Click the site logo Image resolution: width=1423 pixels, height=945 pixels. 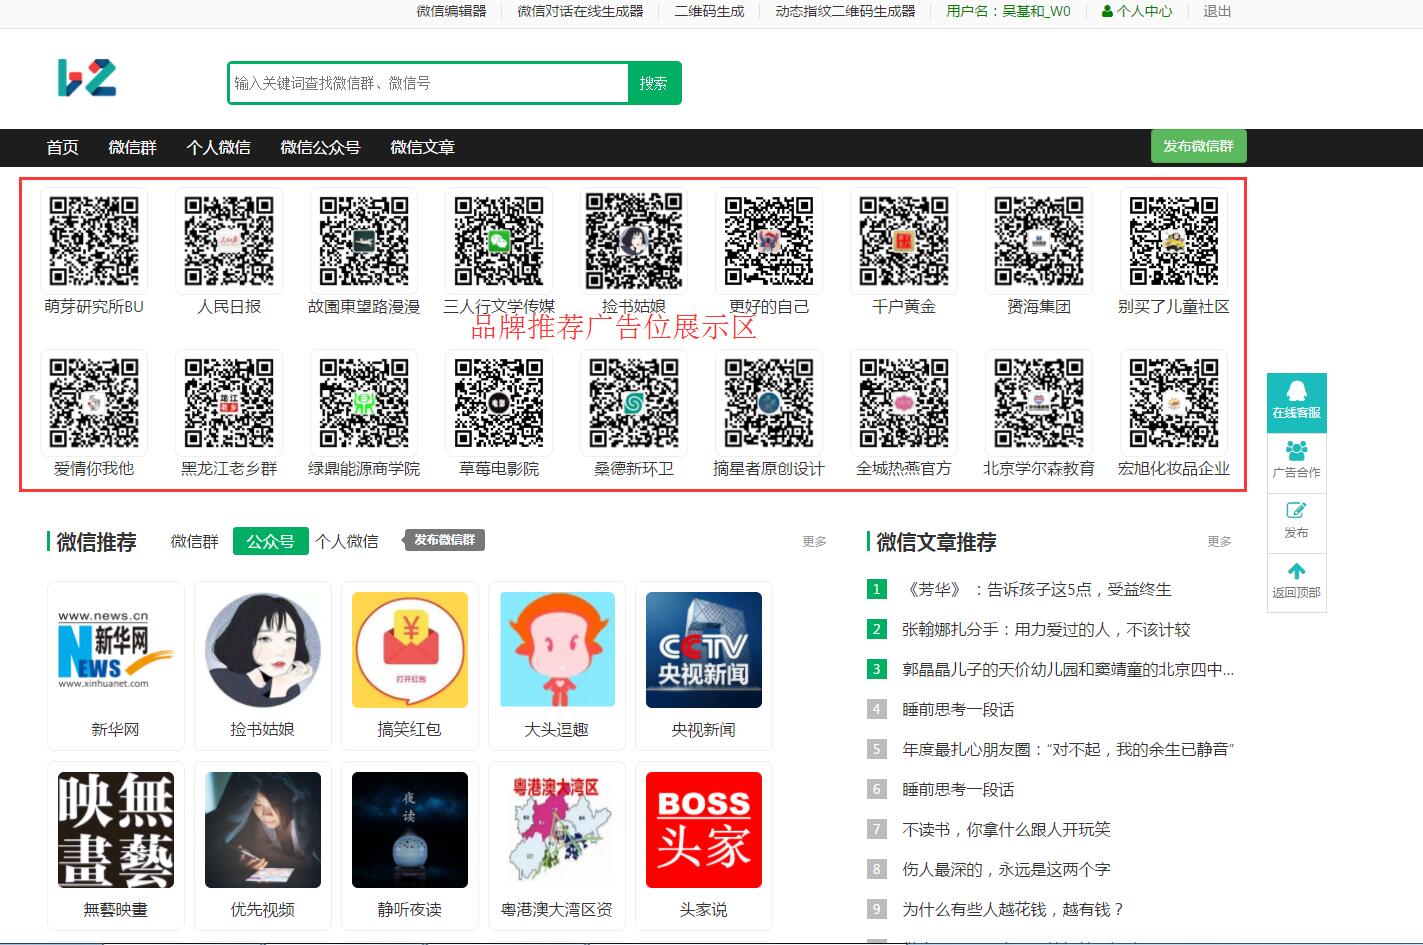pos(87,78)
